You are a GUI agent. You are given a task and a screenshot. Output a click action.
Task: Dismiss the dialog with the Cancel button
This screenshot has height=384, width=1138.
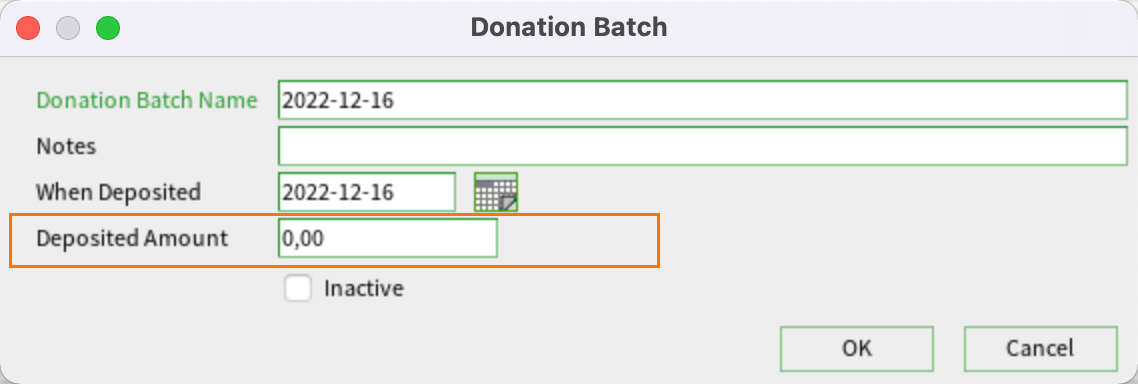pos(1040,348)
